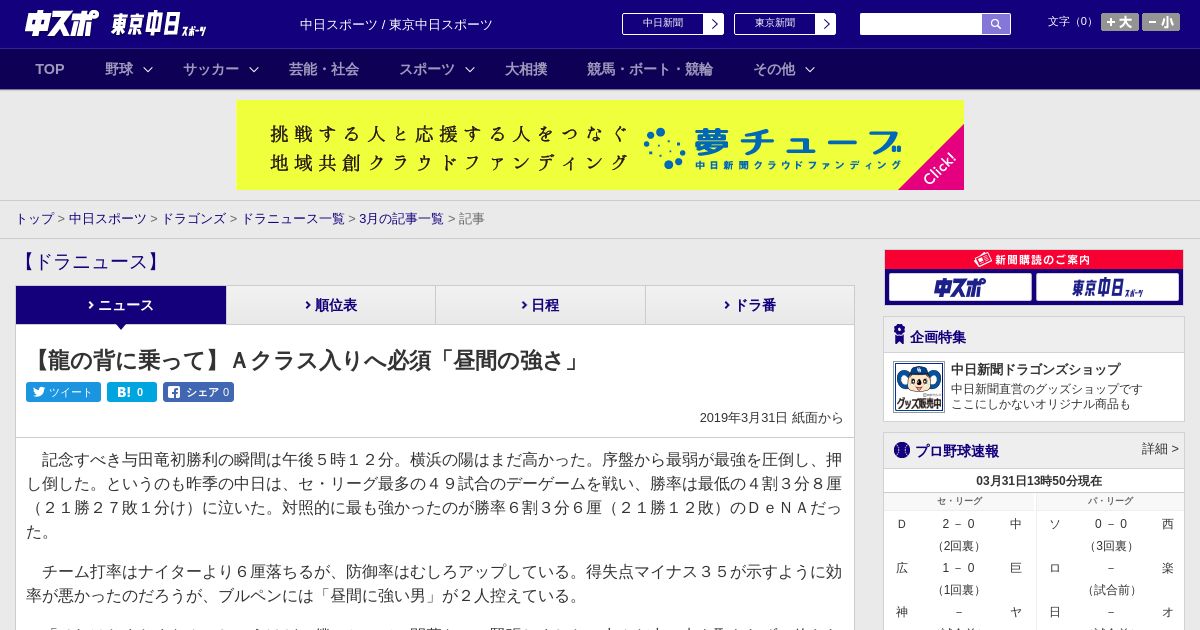Click 新聞購読のご案内 red header

pyautogui.click(x=1034, y=260)
